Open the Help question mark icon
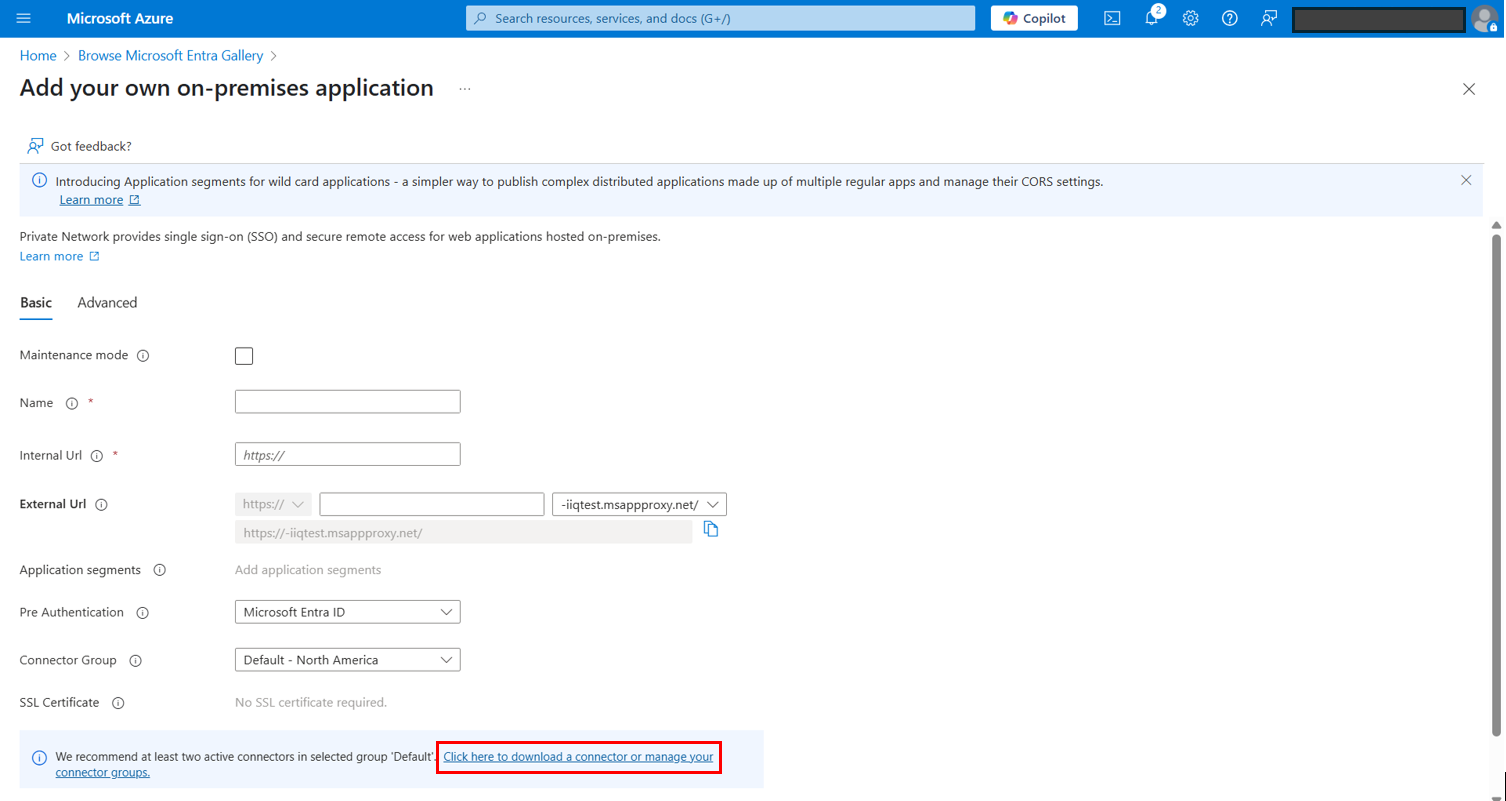Image resolution: width=1506 pixels, height=801 pixels. pyautogui.click(x=1230, y=18)
